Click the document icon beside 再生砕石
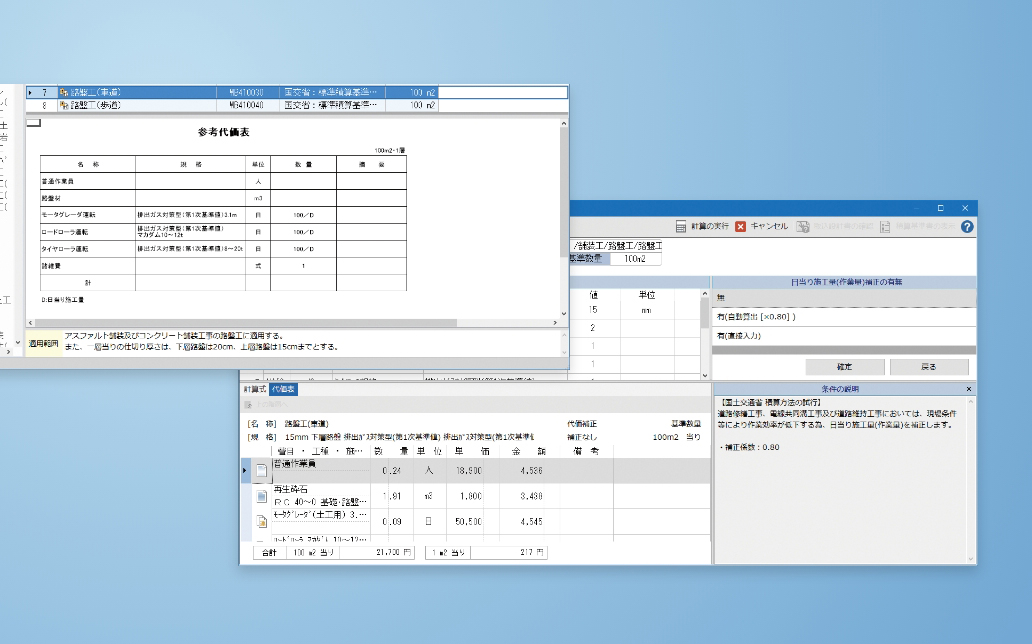Screen dimensions: 1032x644 click(x=261, y=496)
